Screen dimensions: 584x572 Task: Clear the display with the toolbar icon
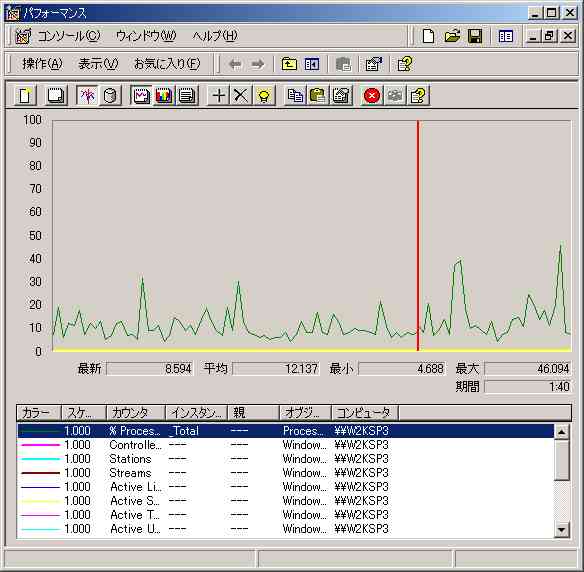[56, 95]
